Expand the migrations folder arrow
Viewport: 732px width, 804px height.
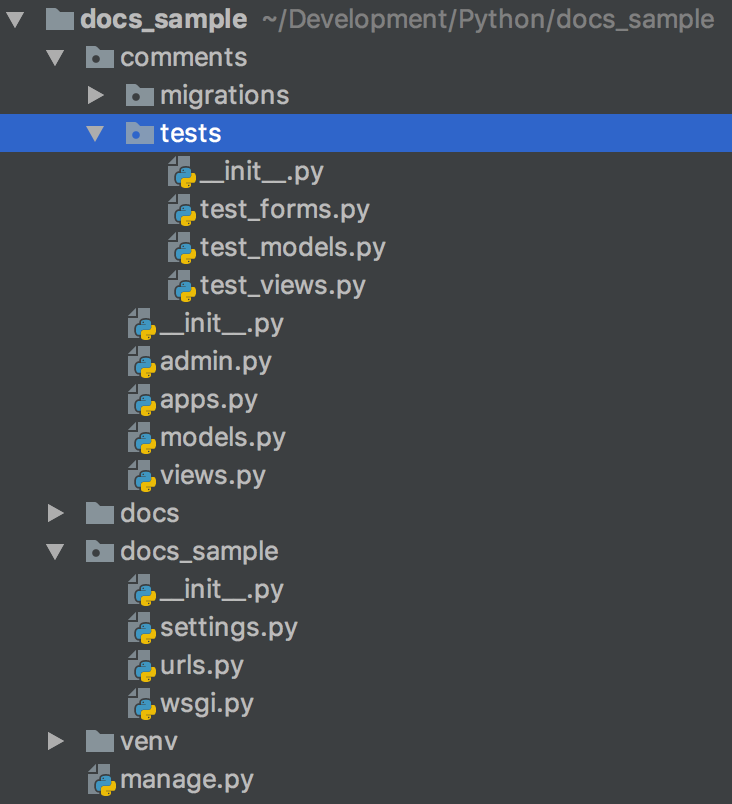(x=96, y=95)
